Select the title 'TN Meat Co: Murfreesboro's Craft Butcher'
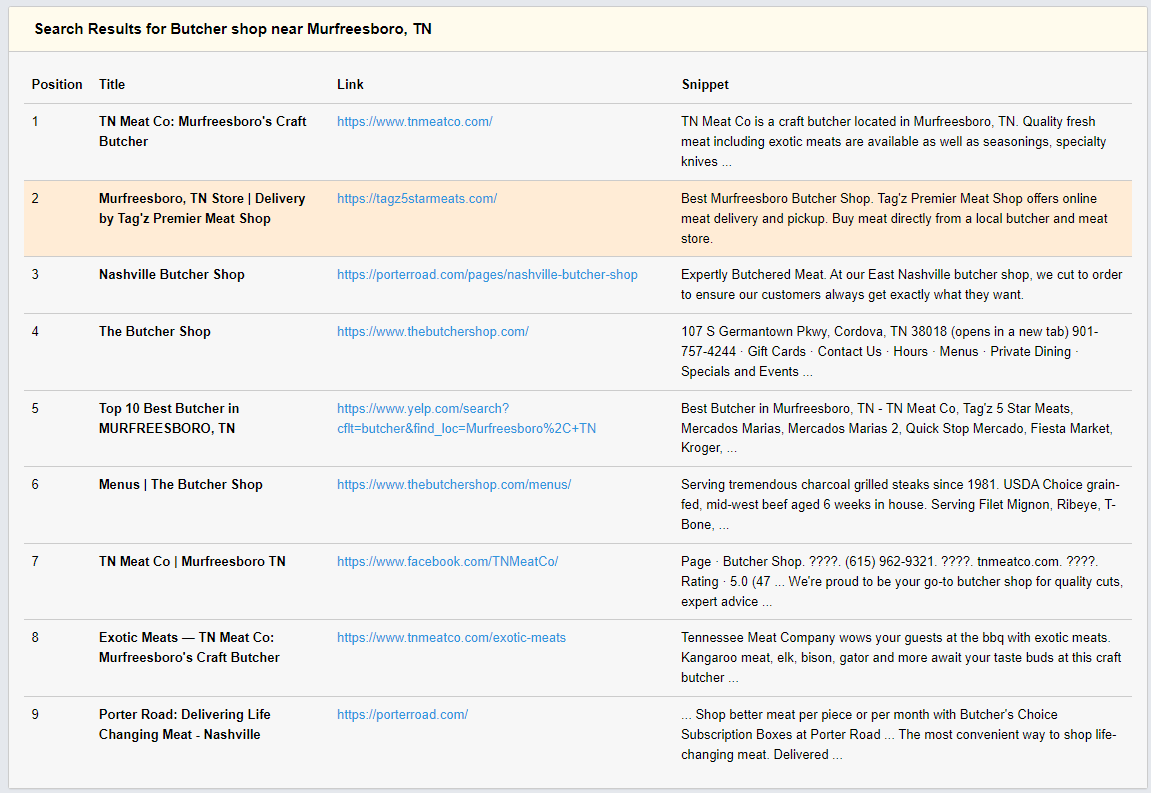Image resolution: width=1151 pixels, height=793 pixels. 202,132
